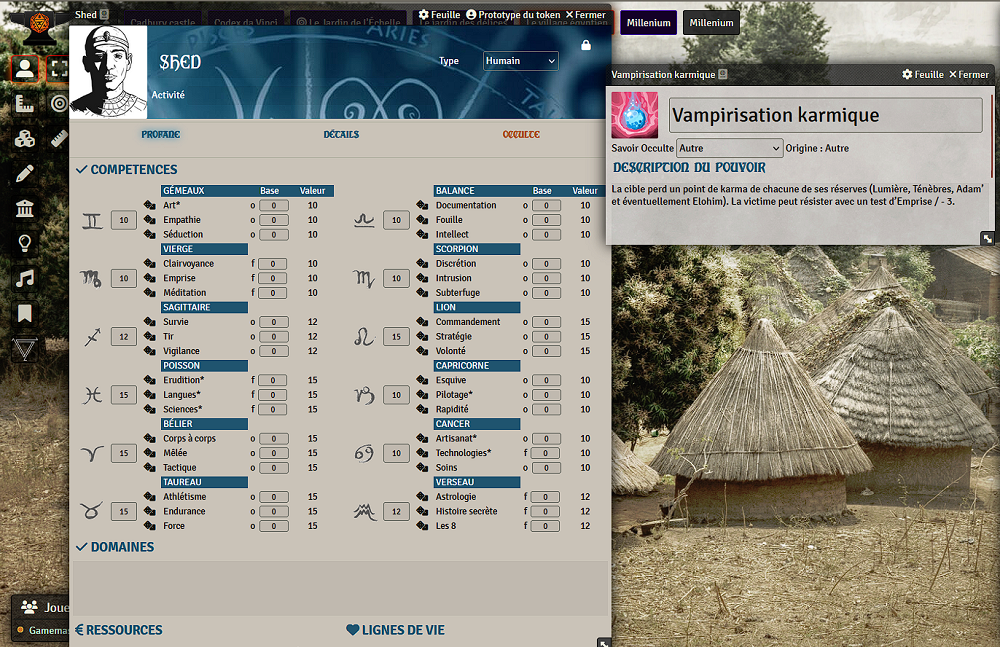Open the Drawing tools pencil icon
This screenshot has width=1000, height=647.
[x=25, y=173]
